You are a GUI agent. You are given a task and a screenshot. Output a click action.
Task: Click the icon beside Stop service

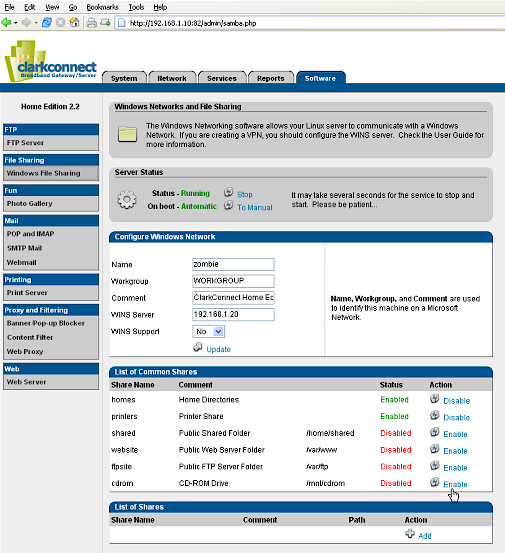(229, 192)
